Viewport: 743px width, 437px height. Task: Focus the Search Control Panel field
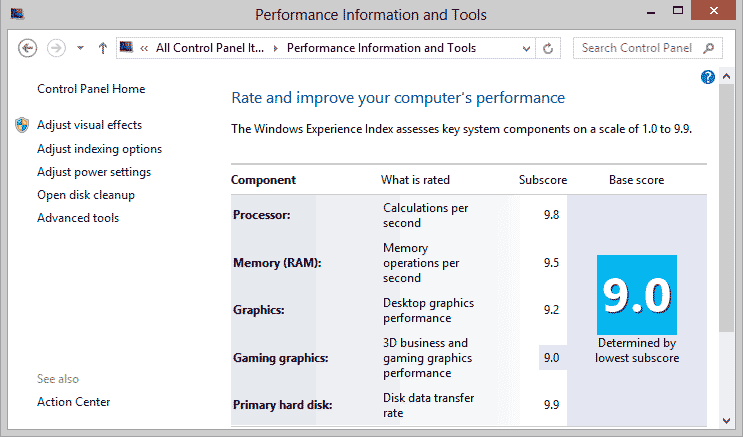pyautogui.click(x=647, y=48)
